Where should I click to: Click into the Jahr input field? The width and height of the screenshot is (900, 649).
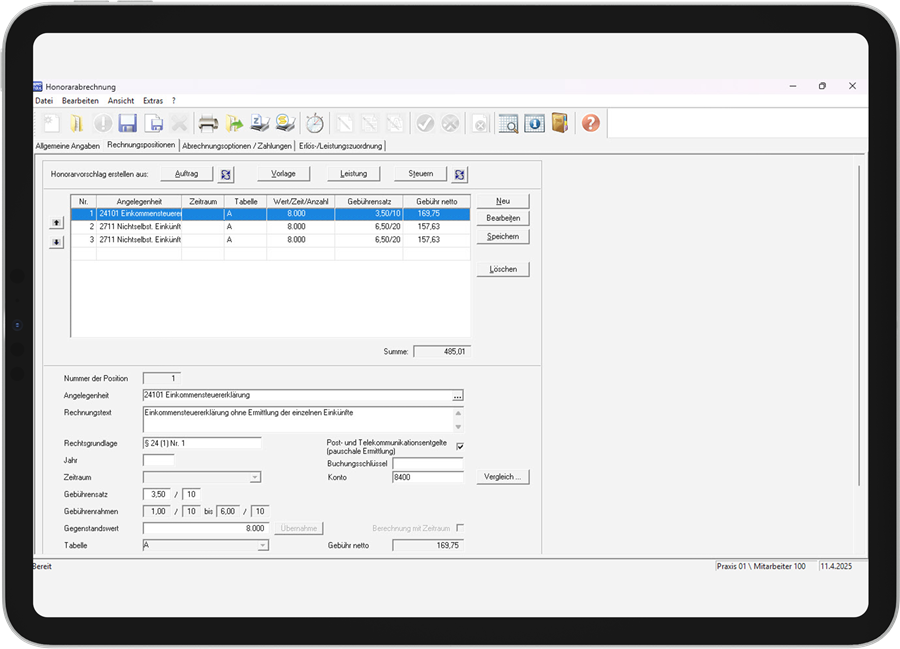[158, 460]
